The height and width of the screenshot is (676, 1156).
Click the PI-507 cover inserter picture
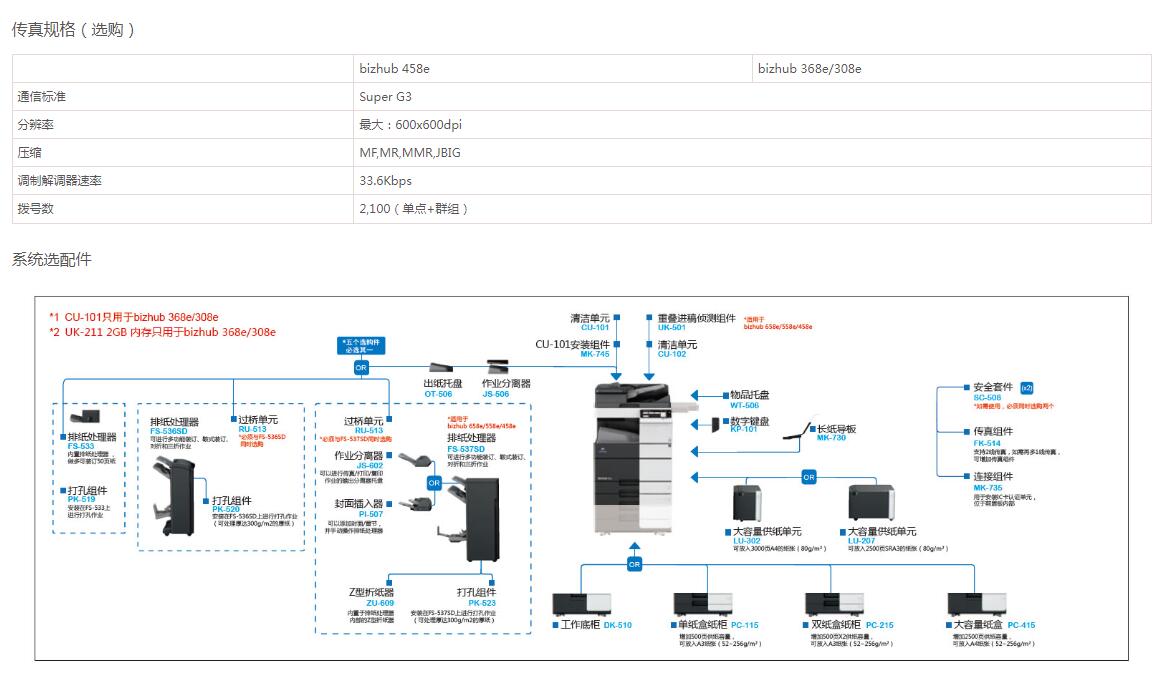(416, 504)
